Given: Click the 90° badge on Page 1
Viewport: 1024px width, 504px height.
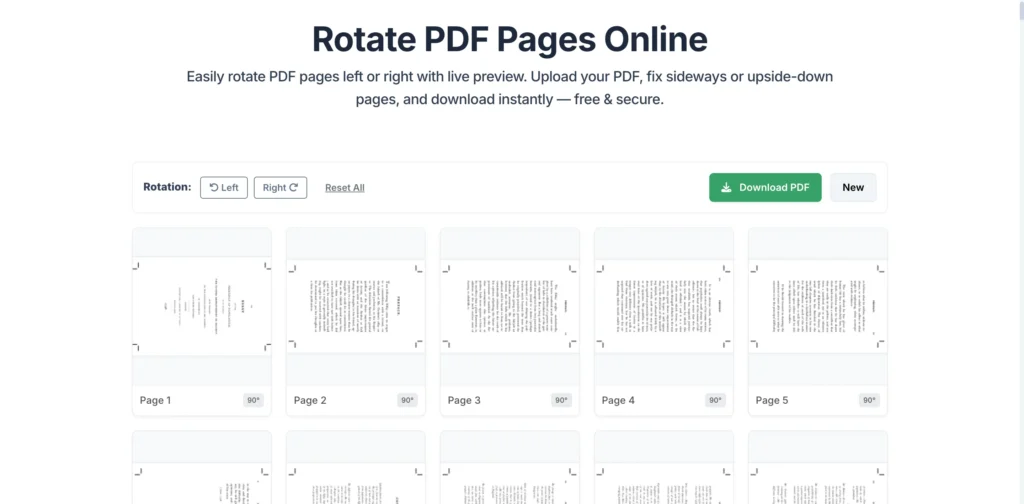Looking at the screenshot, I should [253, 400].
